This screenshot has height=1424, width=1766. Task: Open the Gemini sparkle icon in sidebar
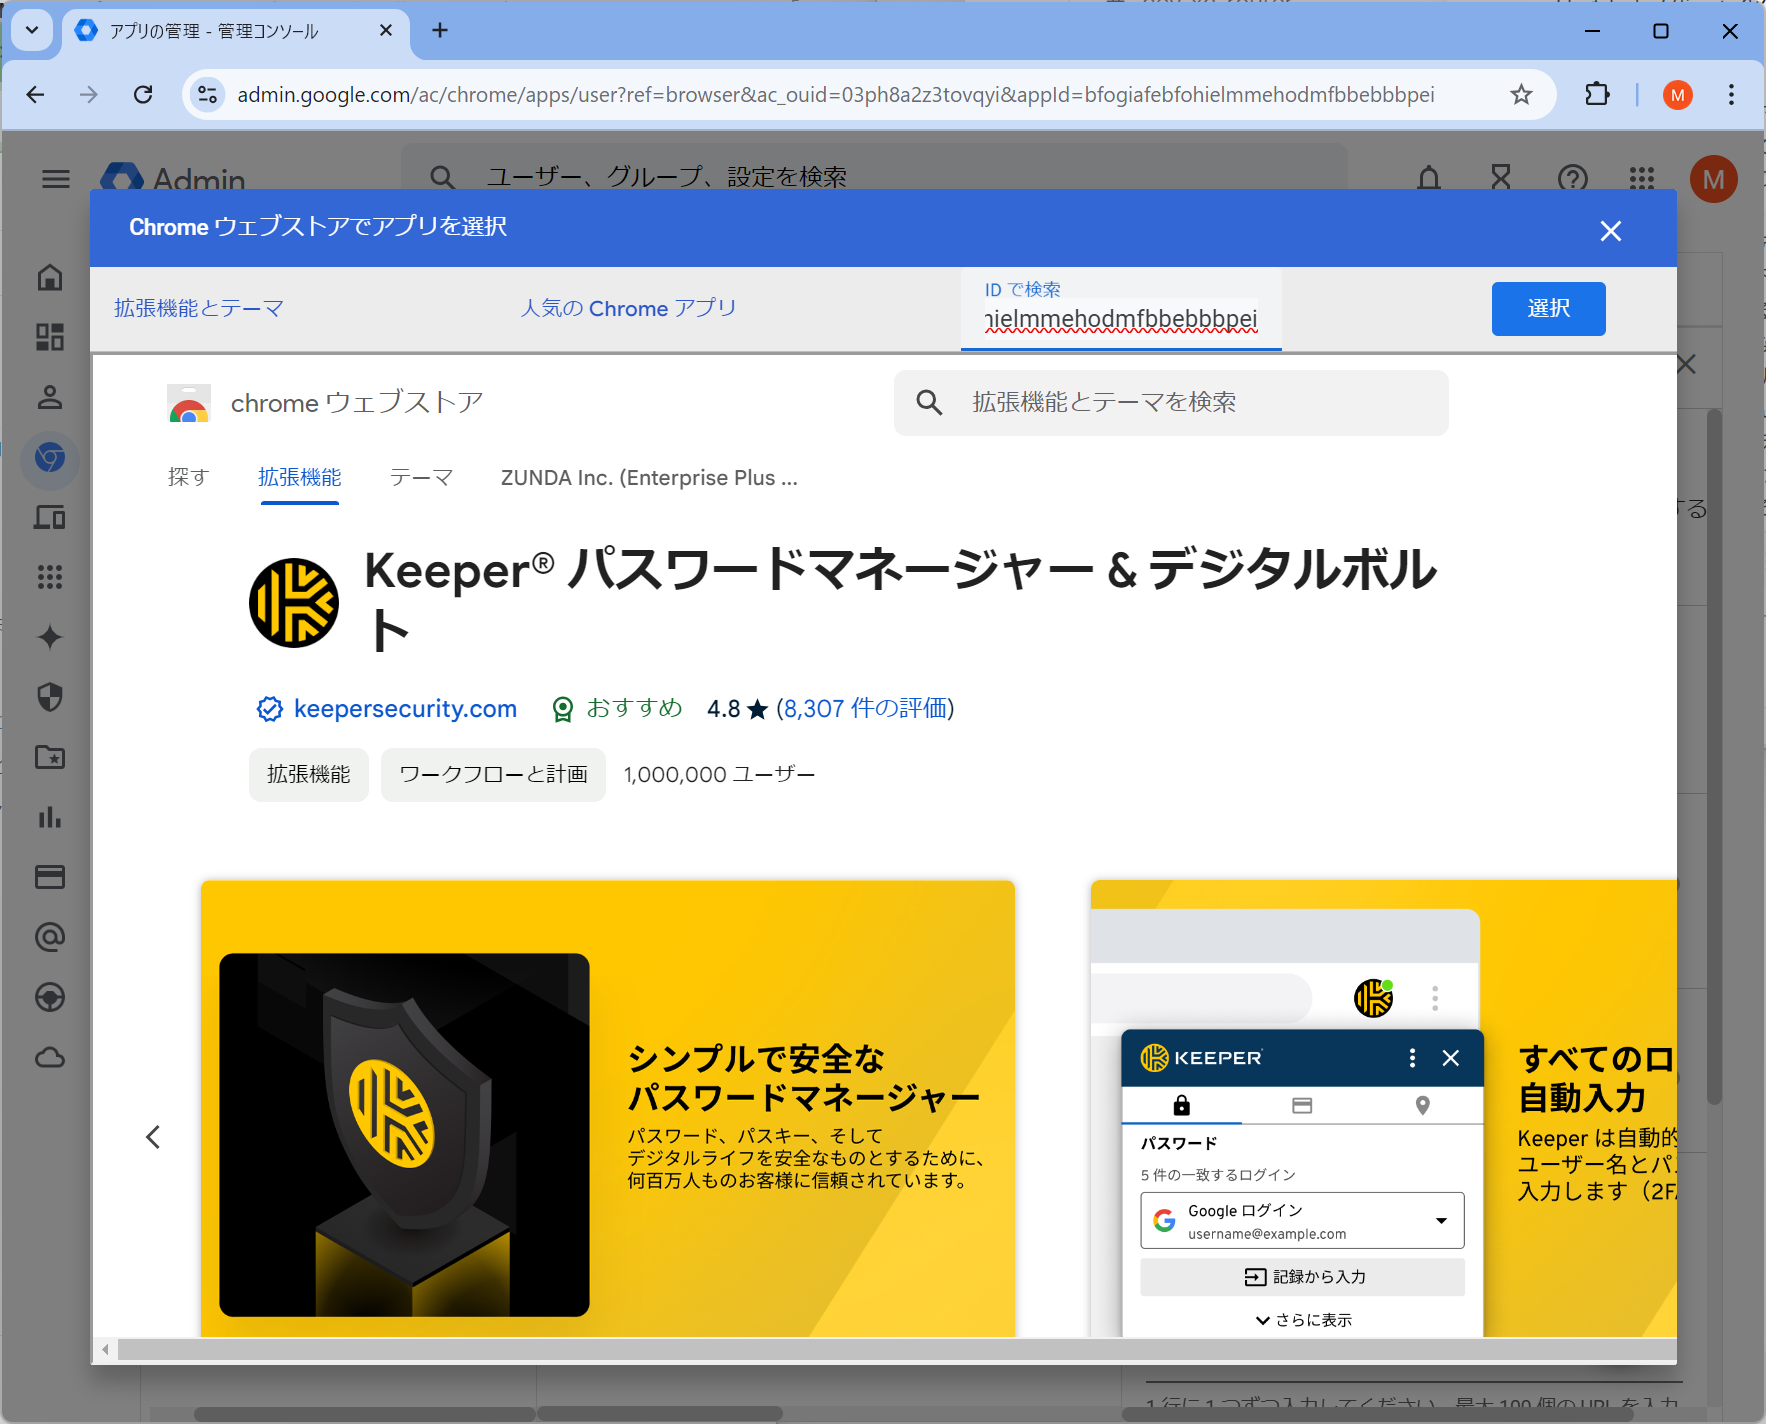[50, 637]
